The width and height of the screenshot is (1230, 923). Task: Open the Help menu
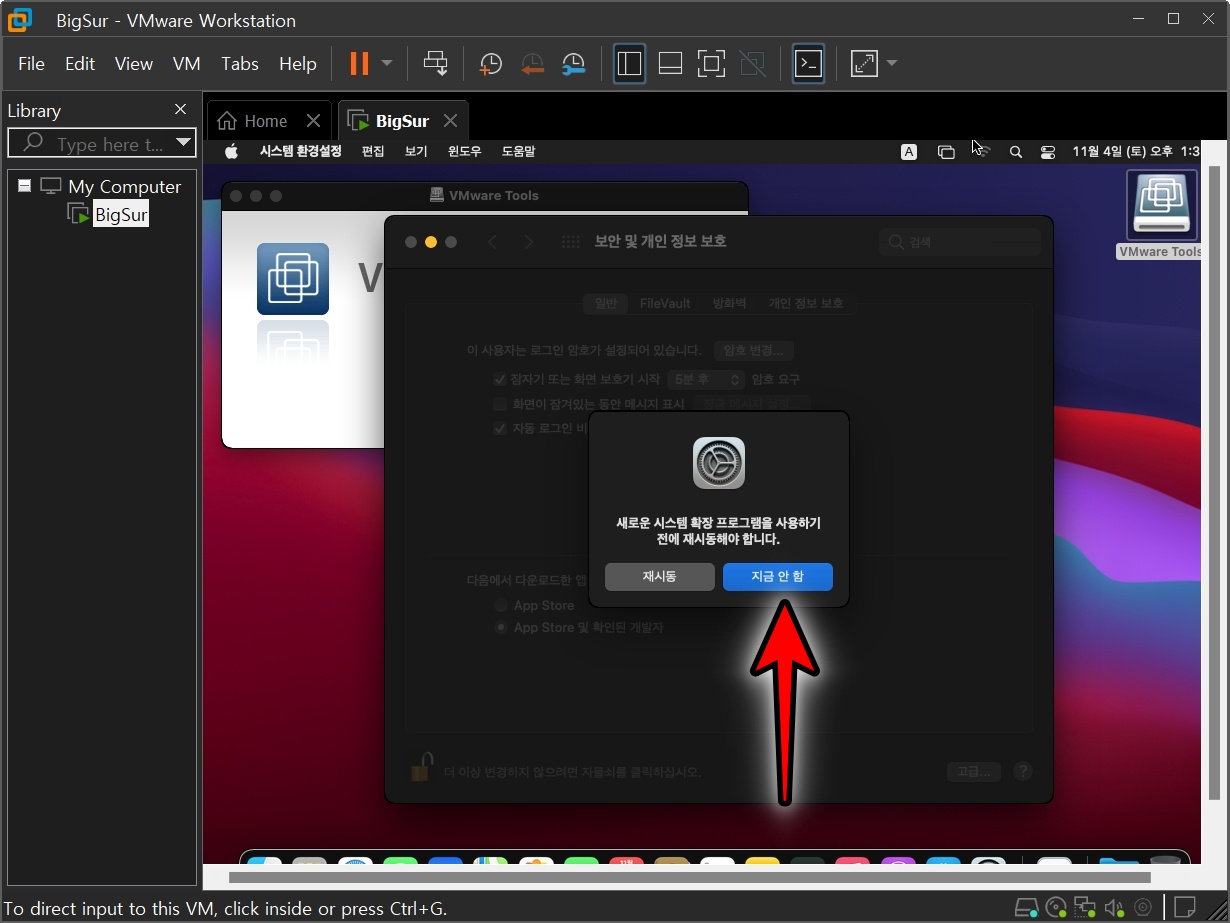(298, 64)
